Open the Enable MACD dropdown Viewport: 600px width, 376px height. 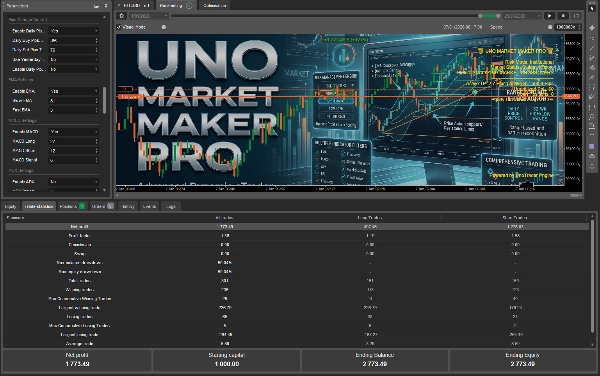coord(73,132)
